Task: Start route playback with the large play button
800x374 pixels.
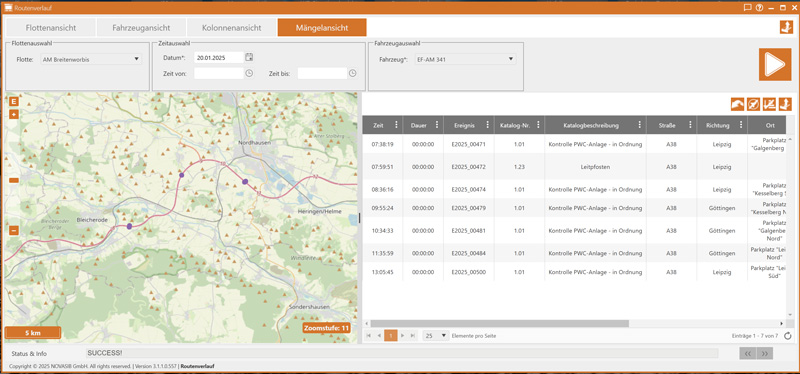Action: (x=774, y=64)
